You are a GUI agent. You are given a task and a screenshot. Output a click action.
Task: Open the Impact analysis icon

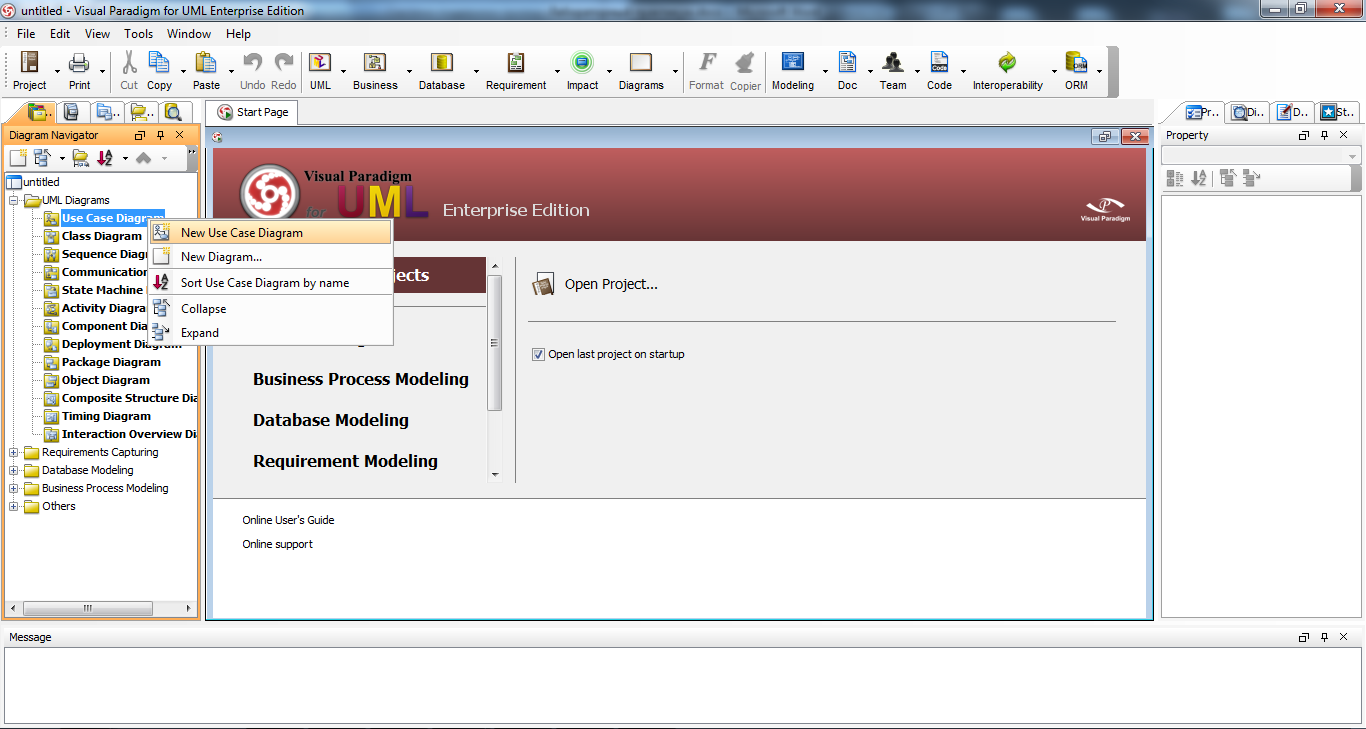(582, 63)
